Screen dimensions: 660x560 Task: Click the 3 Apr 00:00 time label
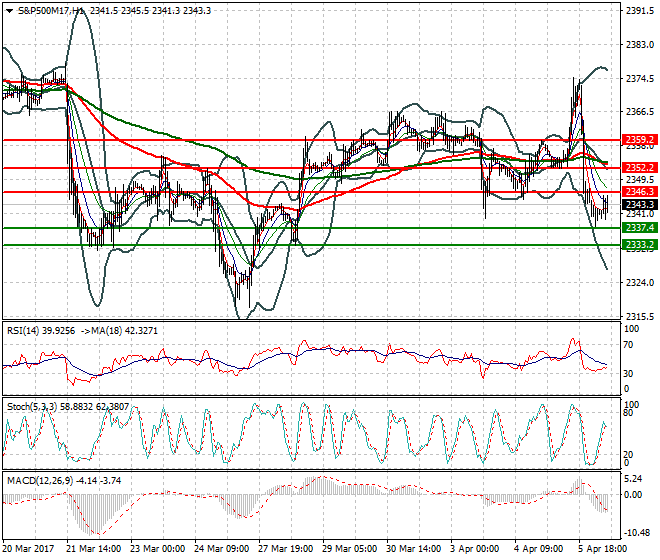475,548
